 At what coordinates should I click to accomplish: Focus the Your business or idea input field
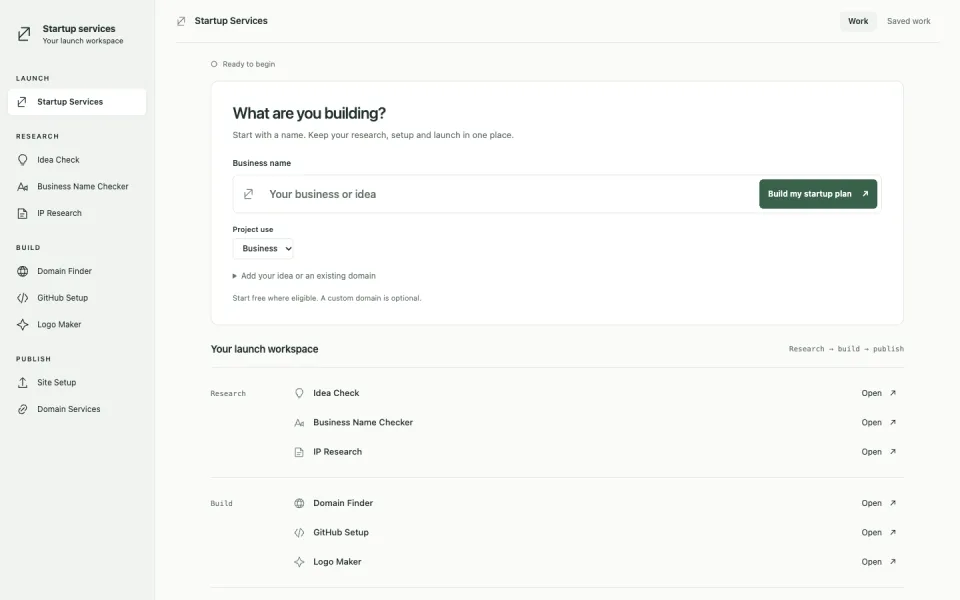click(x=508, y=194)
